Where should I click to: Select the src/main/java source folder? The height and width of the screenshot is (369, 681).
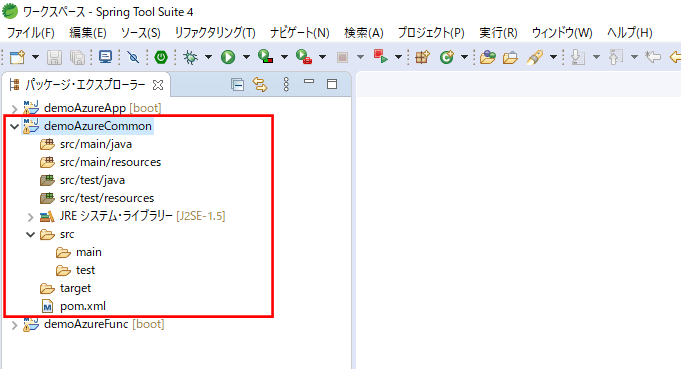96,144
